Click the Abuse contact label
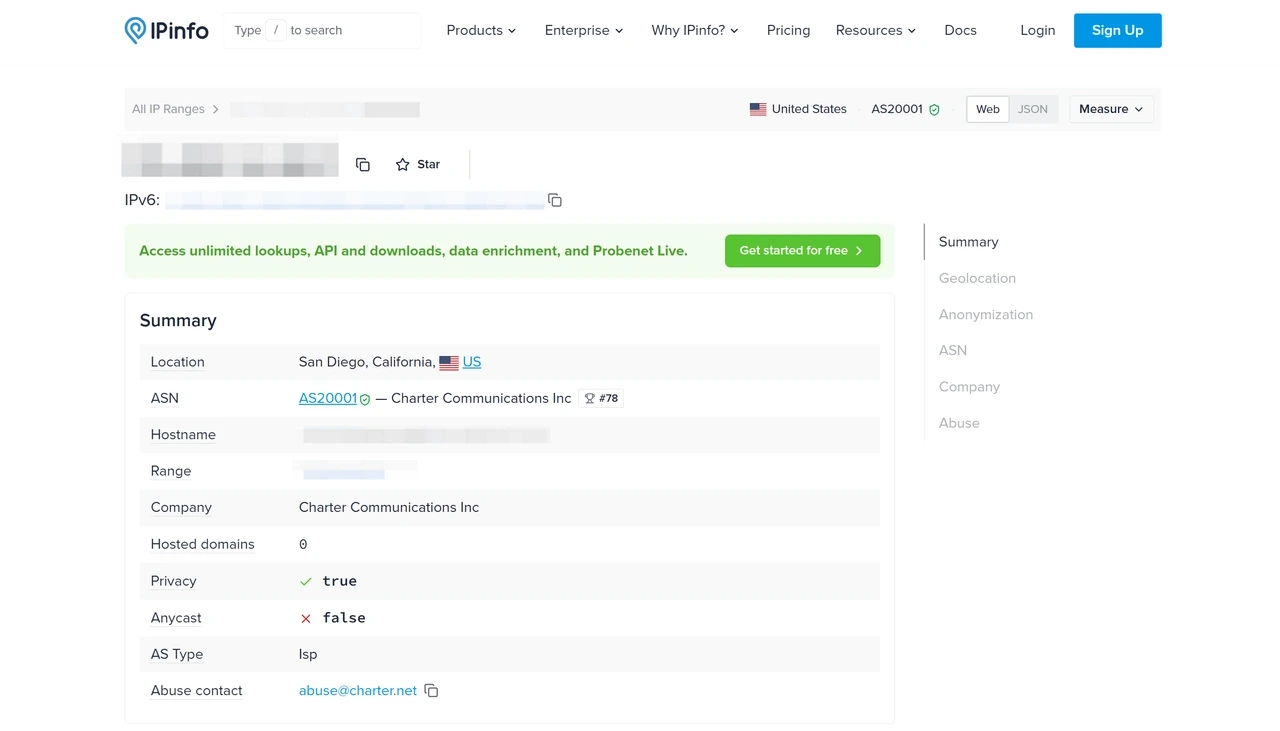The width and height of the screenshot is (1280, 731). tap(197, 691)
